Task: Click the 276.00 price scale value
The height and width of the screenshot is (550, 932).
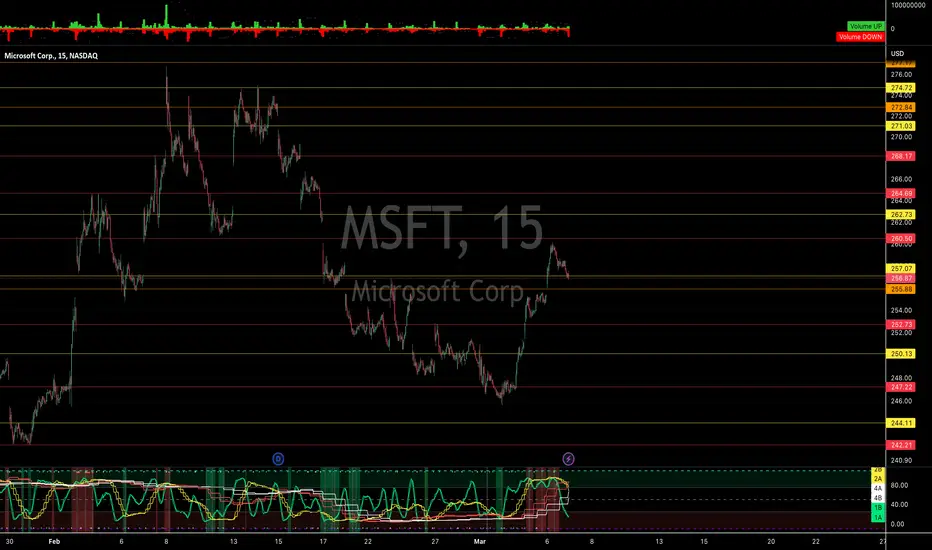Action: (901, 75)
